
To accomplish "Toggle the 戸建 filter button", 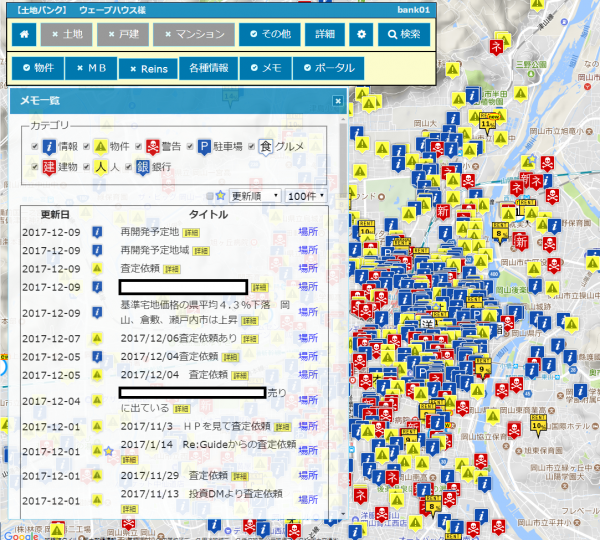I will (122, 34).
